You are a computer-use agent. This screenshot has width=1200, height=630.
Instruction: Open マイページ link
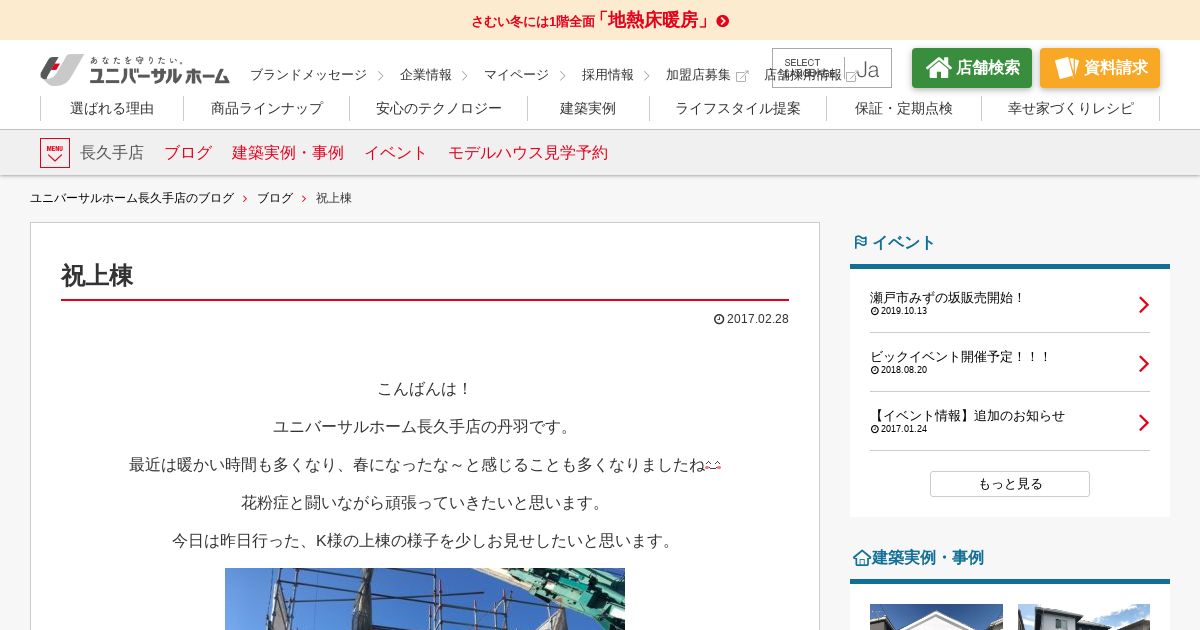pyautogui.click(x=516, y=75)
